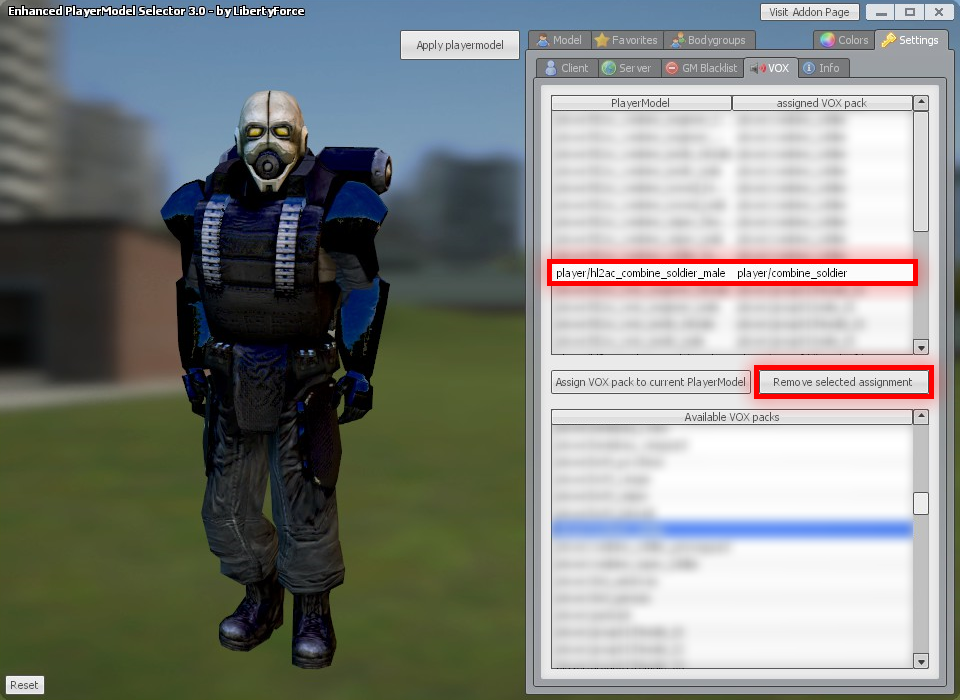This screenshot has width=960, height=700.
Task: Switch to the GM Blacklist sub-tab
Action: pyautogui.click(x=702, y=68)
